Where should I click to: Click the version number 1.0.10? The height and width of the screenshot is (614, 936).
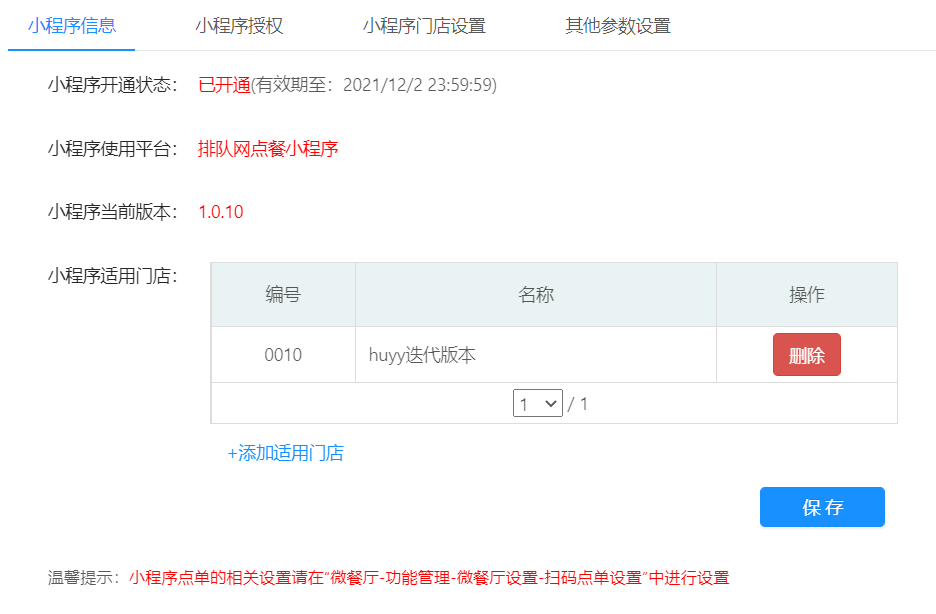pyautogui.click(x=220, y=212)
